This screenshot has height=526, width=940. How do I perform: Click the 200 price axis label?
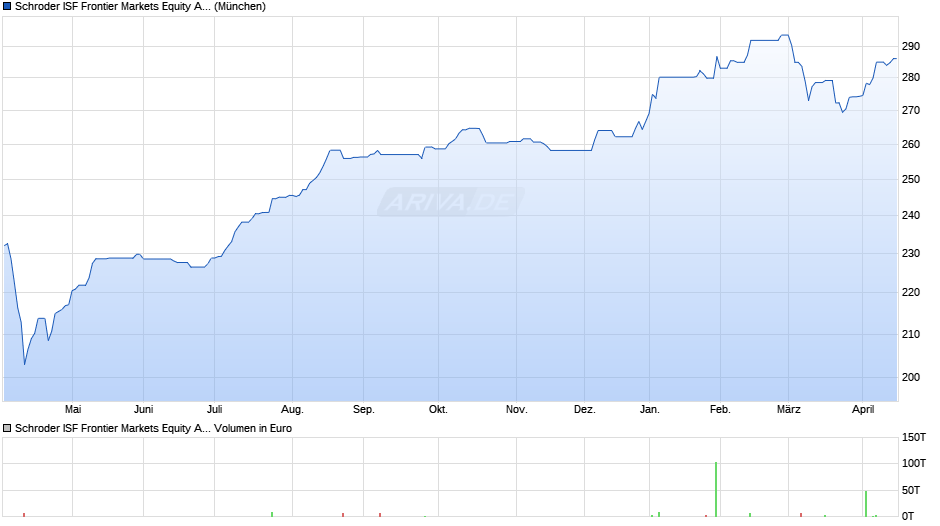point(911,377)
